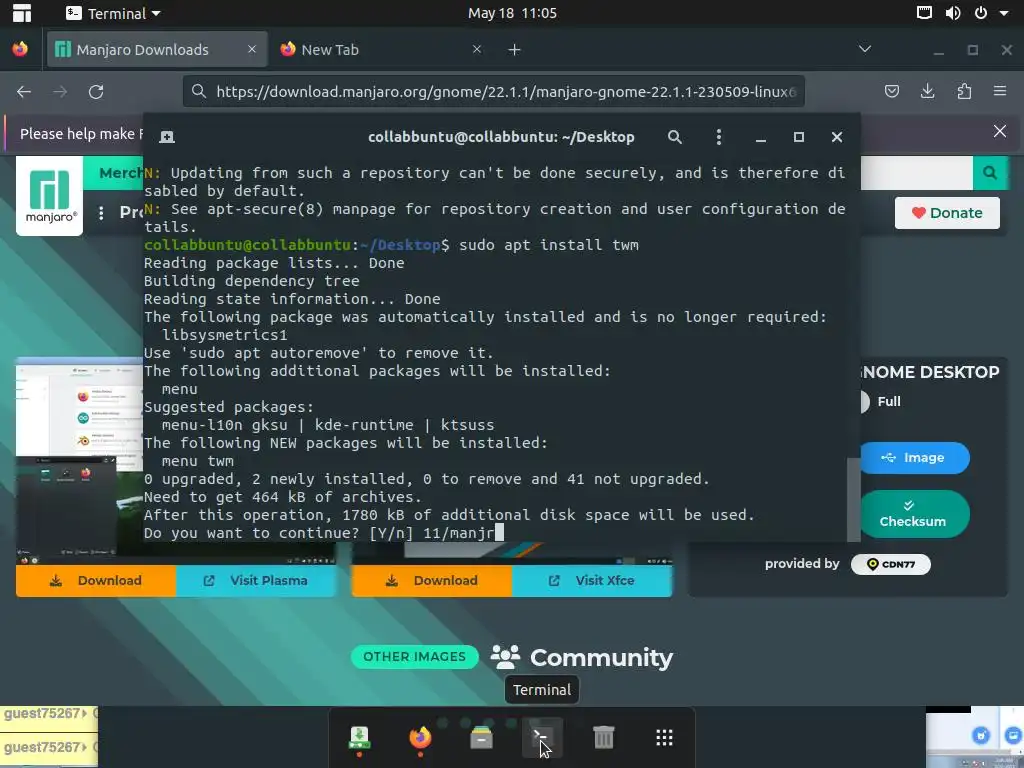This screenshot has height=768, width=1024.
Task: Click the OTHER IMAGES badge
Action: pos(415,656)
